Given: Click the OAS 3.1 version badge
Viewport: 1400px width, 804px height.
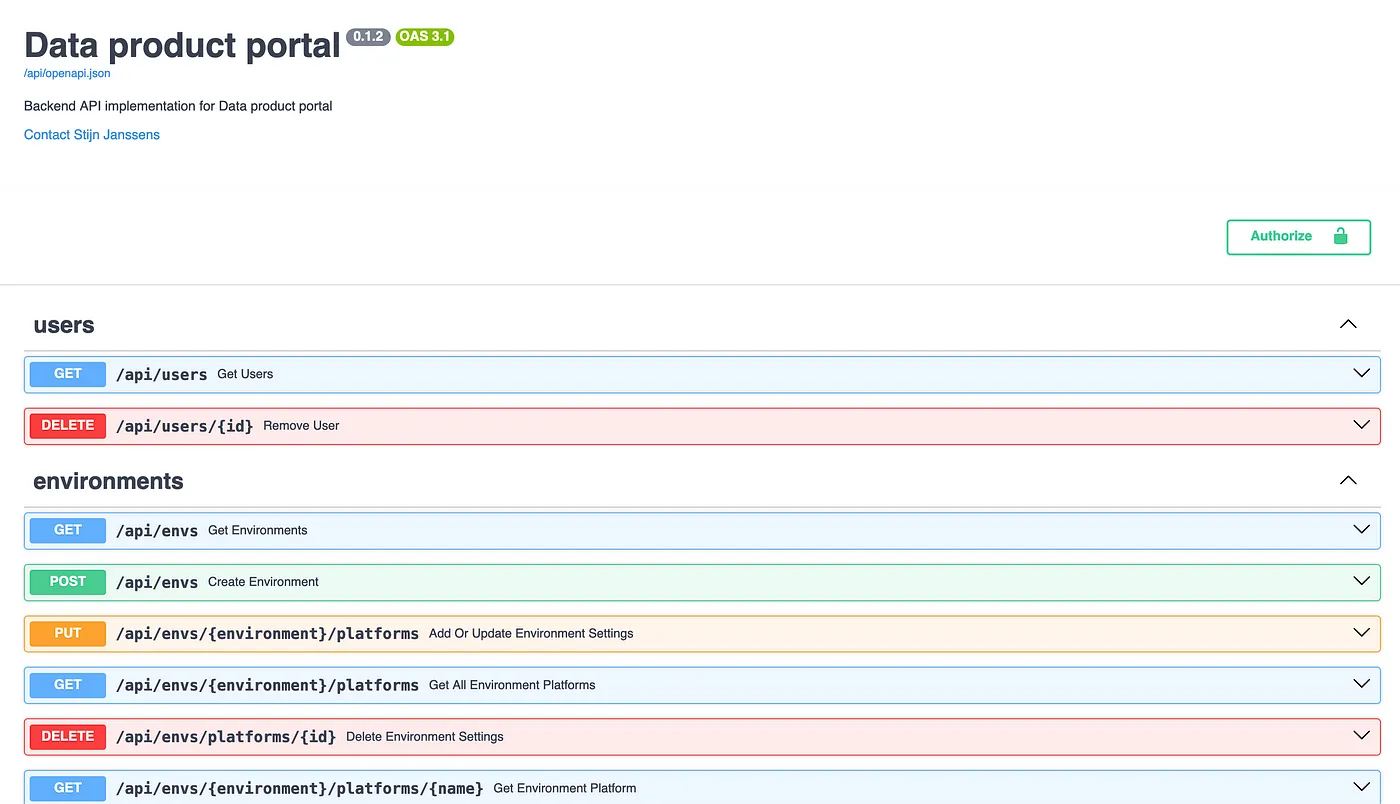Looking at the screenshot, I should point(425,37).
